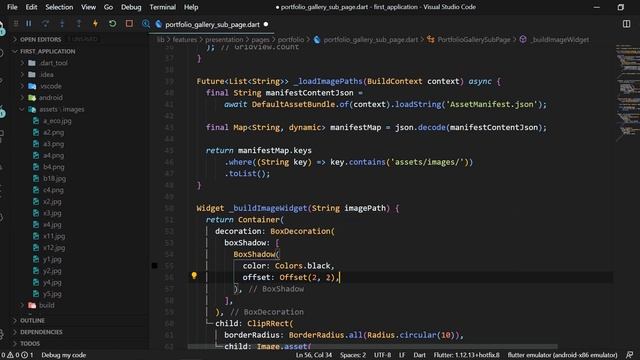Split the editor to the right
The height and width of the screenshot is (360, 640).
(627, 24)
